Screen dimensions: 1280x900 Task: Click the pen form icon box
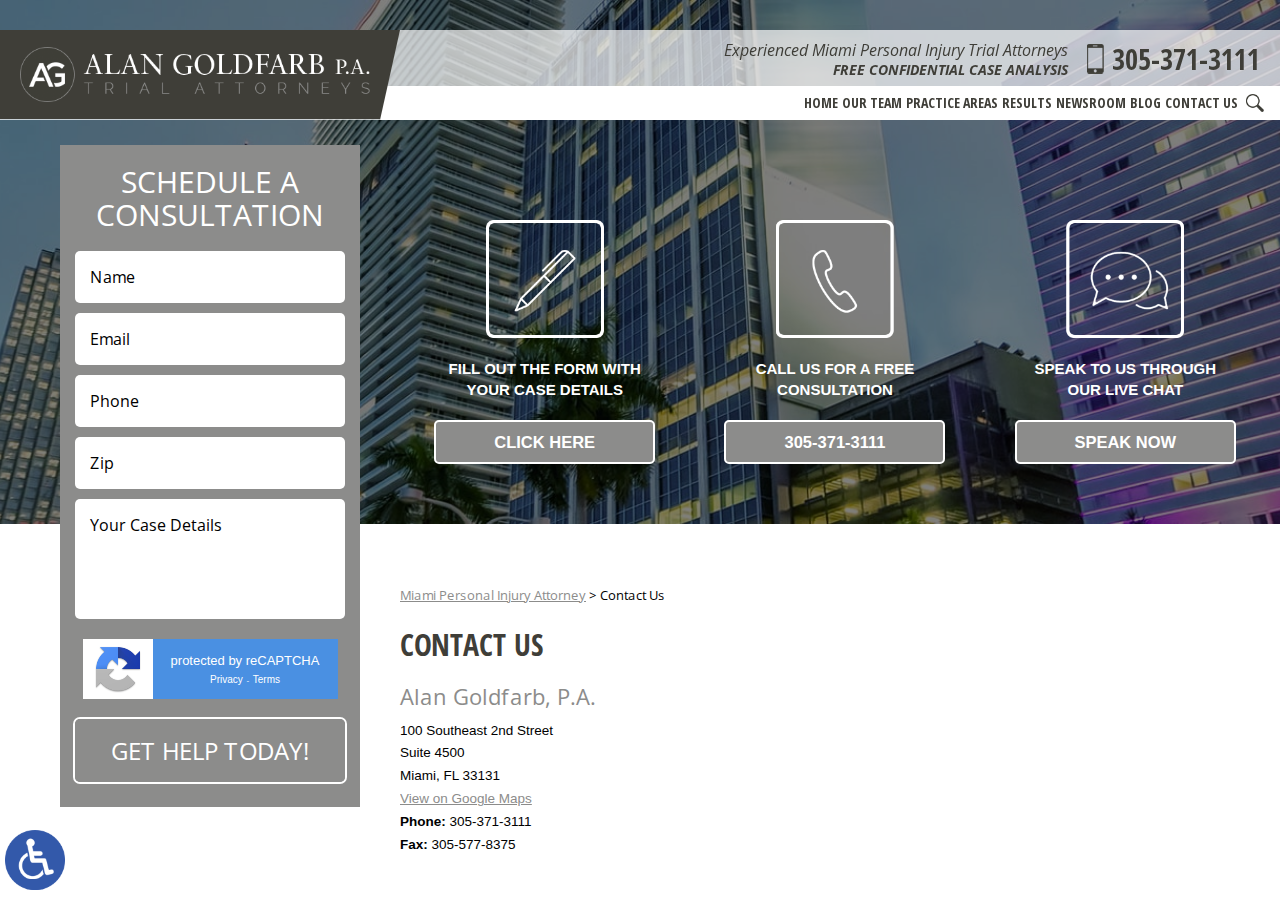[x=545, y=279]
